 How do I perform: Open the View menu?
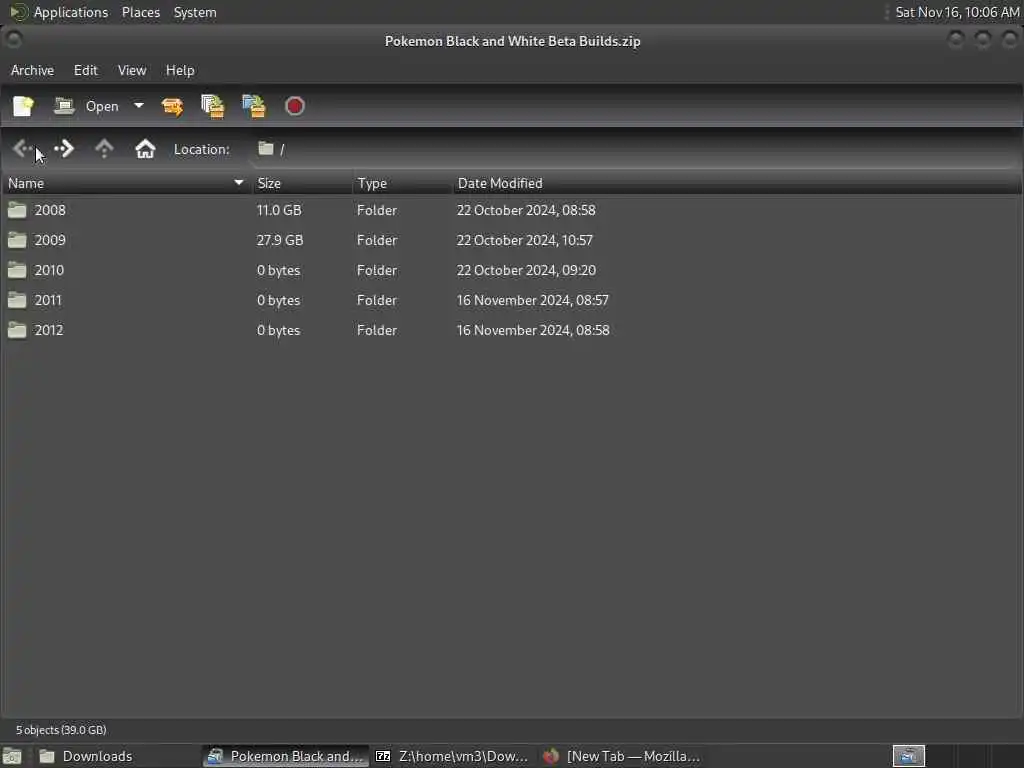click(x=132, y=70)
